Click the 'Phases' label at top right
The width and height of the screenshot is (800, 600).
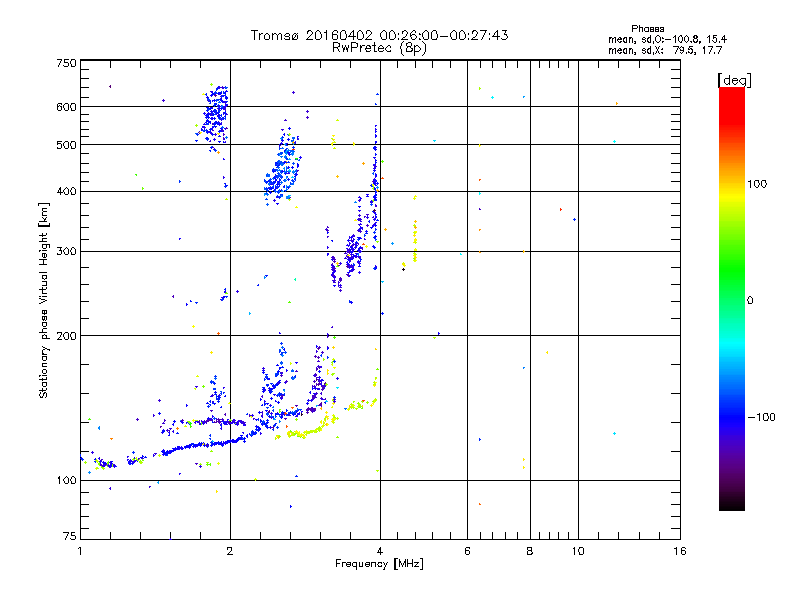[x=647, y=29]
